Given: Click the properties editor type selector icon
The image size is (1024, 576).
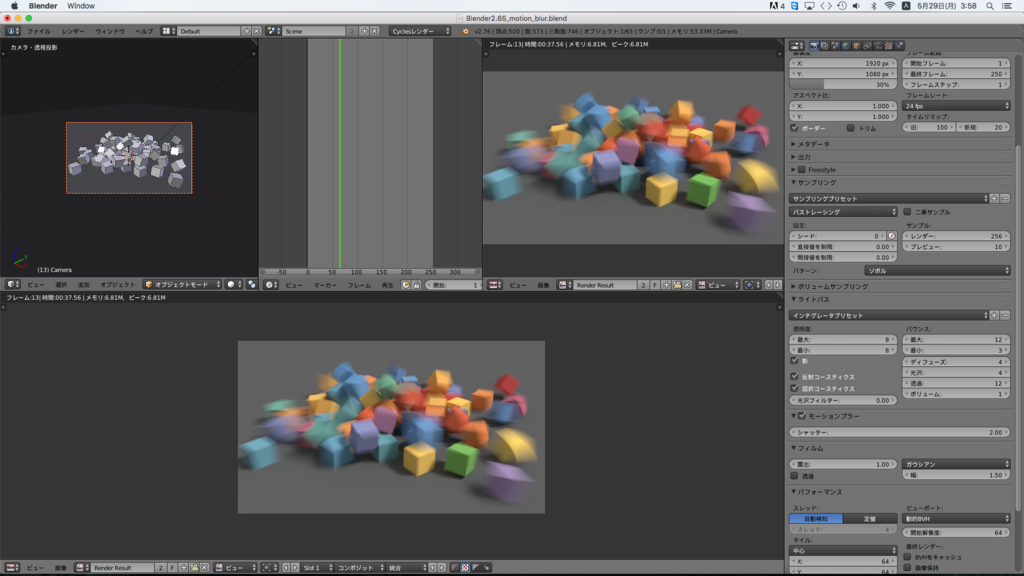Looking at the screenshot, I should (x=797, y=46).
